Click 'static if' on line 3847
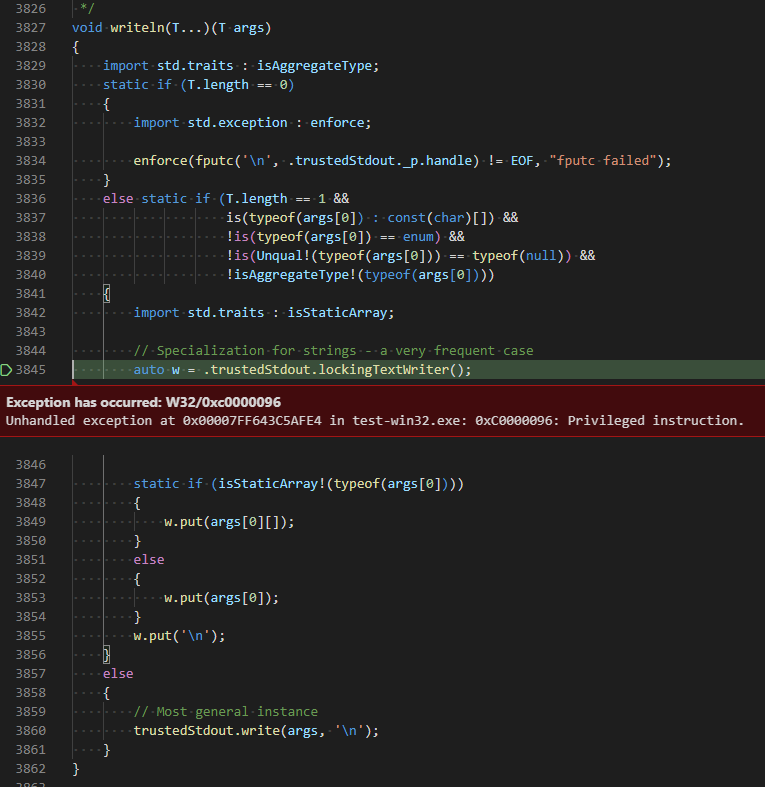 (168, 484)
